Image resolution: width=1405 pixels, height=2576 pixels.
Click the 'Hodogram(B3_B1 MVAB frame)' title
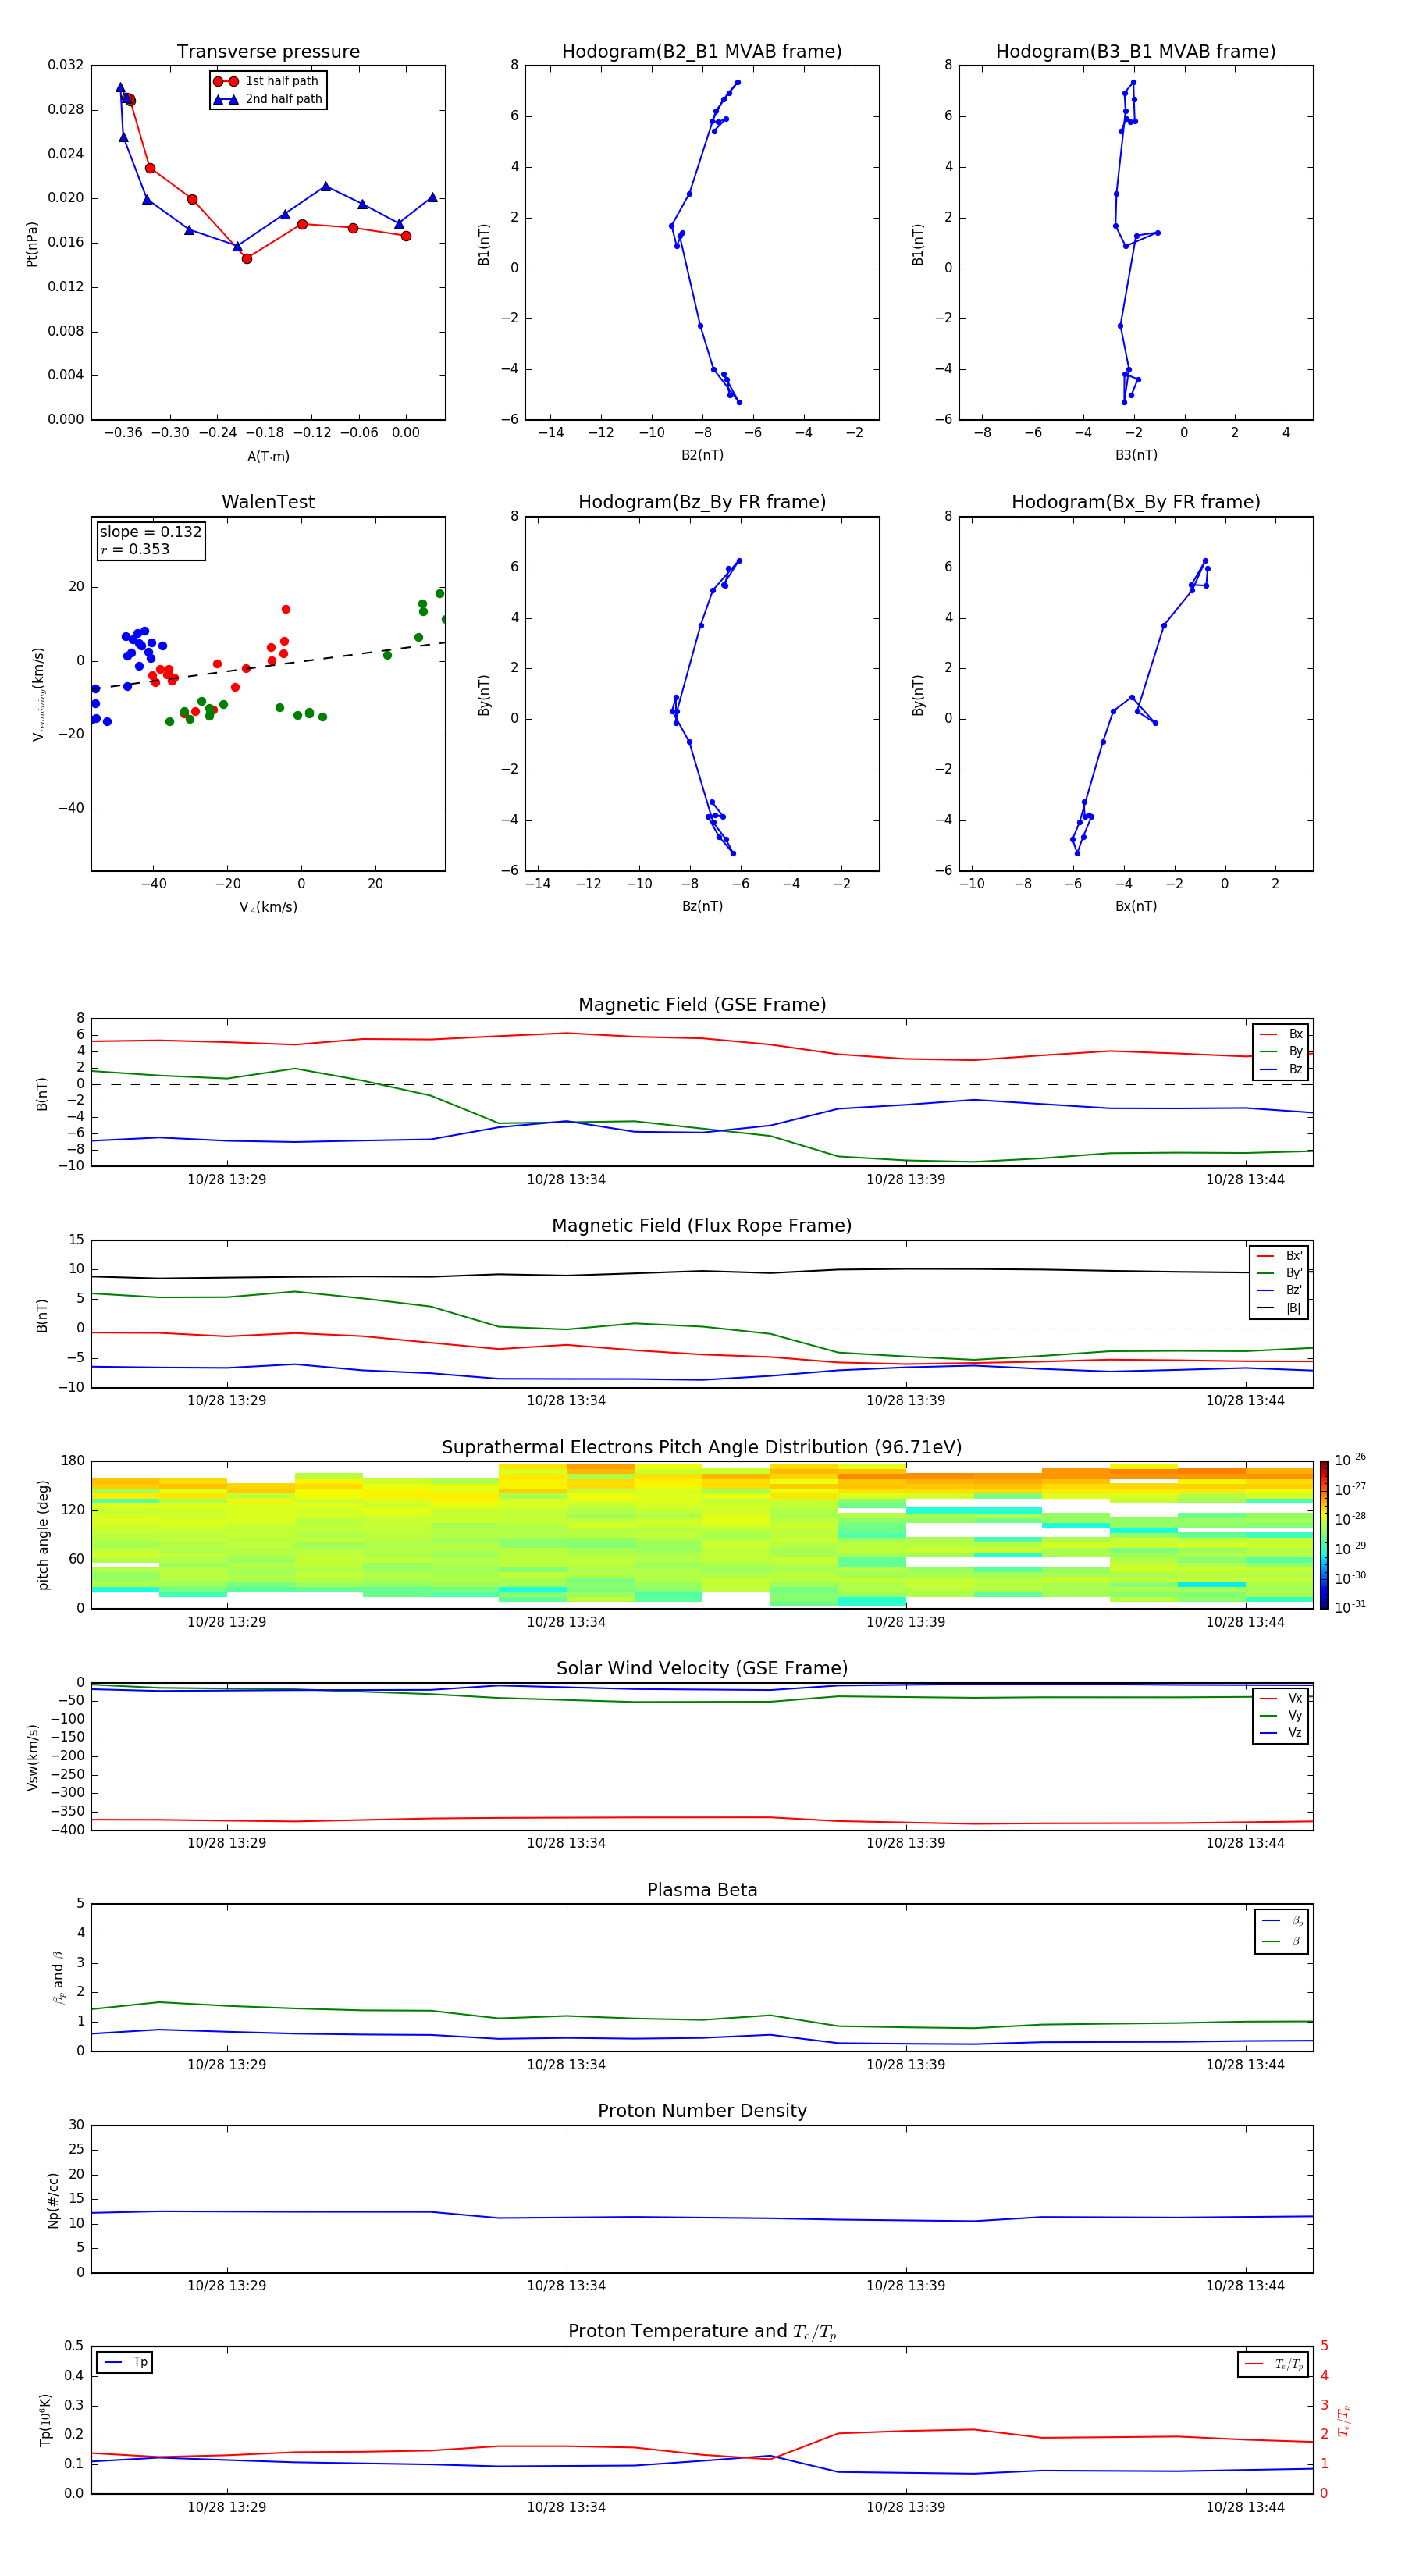click(1136, 52)
